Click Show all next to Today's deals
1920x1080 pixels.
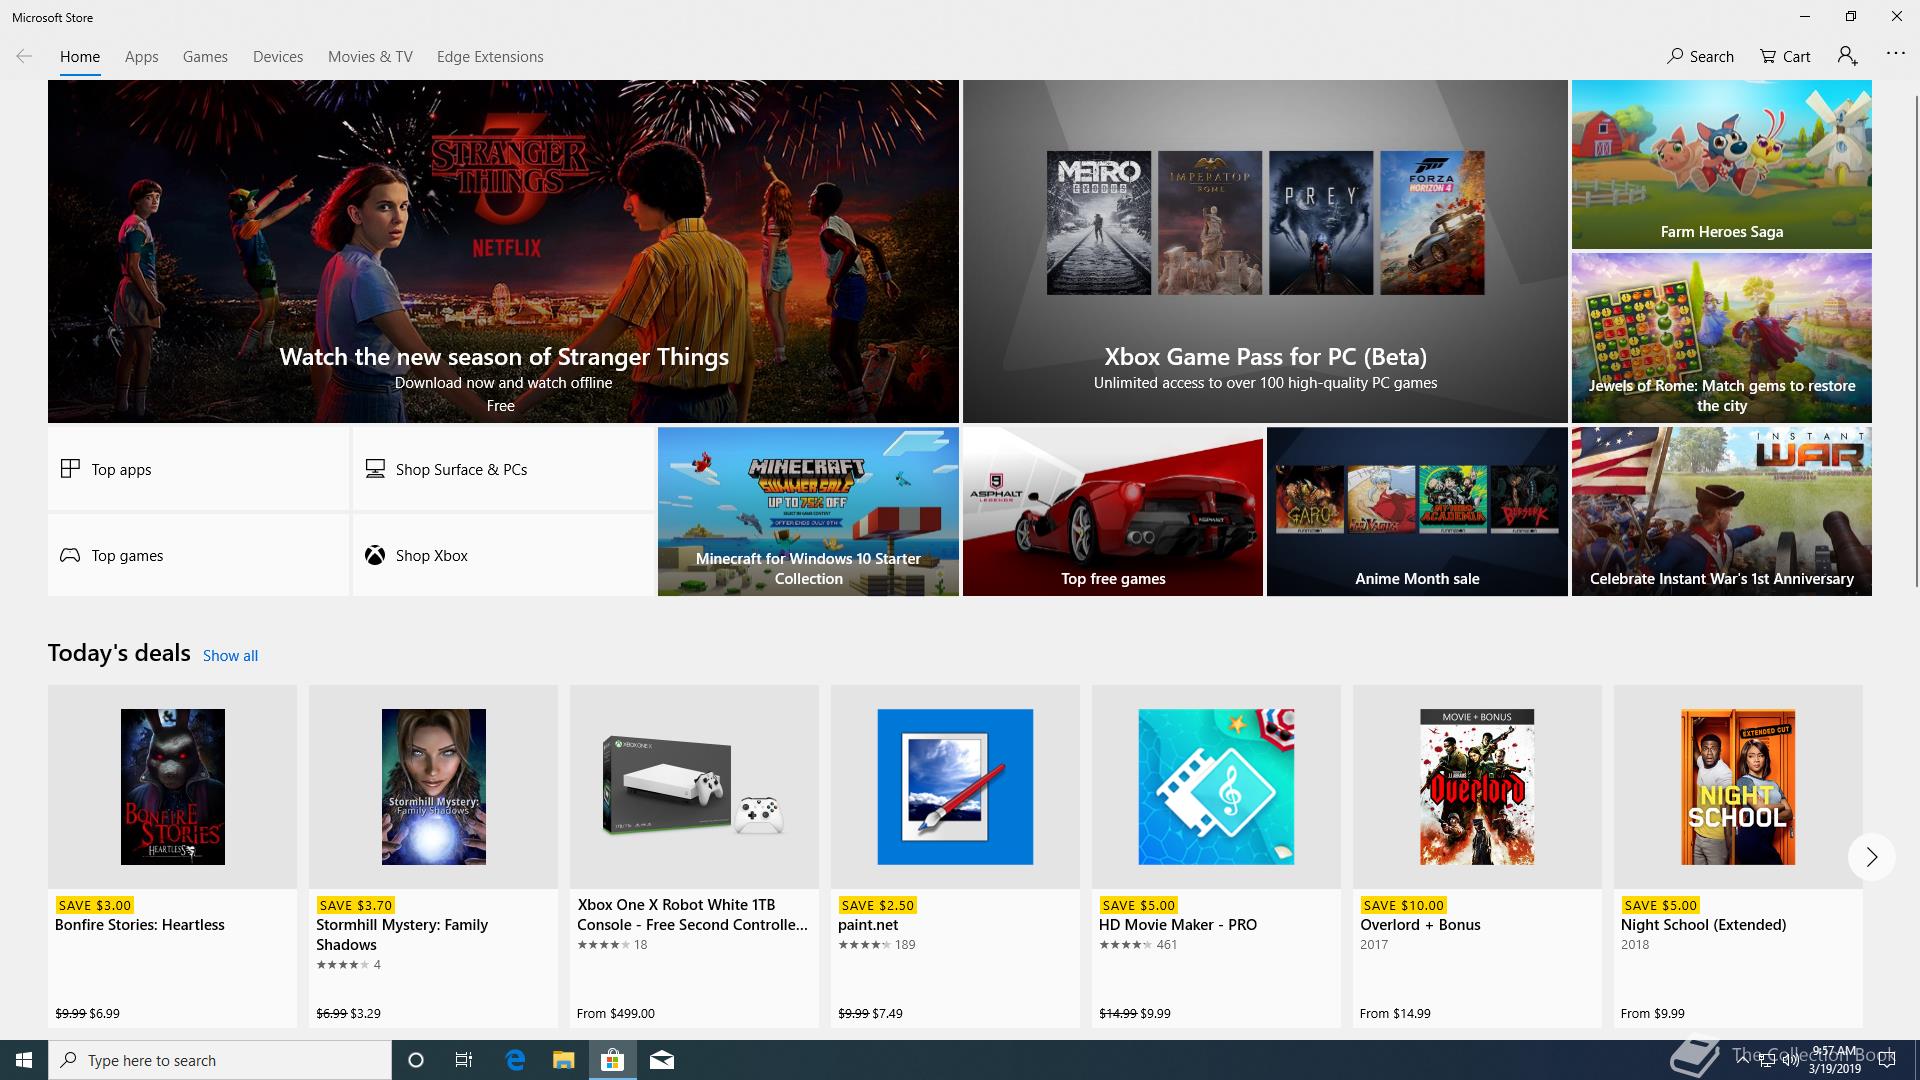pos(230,656)
